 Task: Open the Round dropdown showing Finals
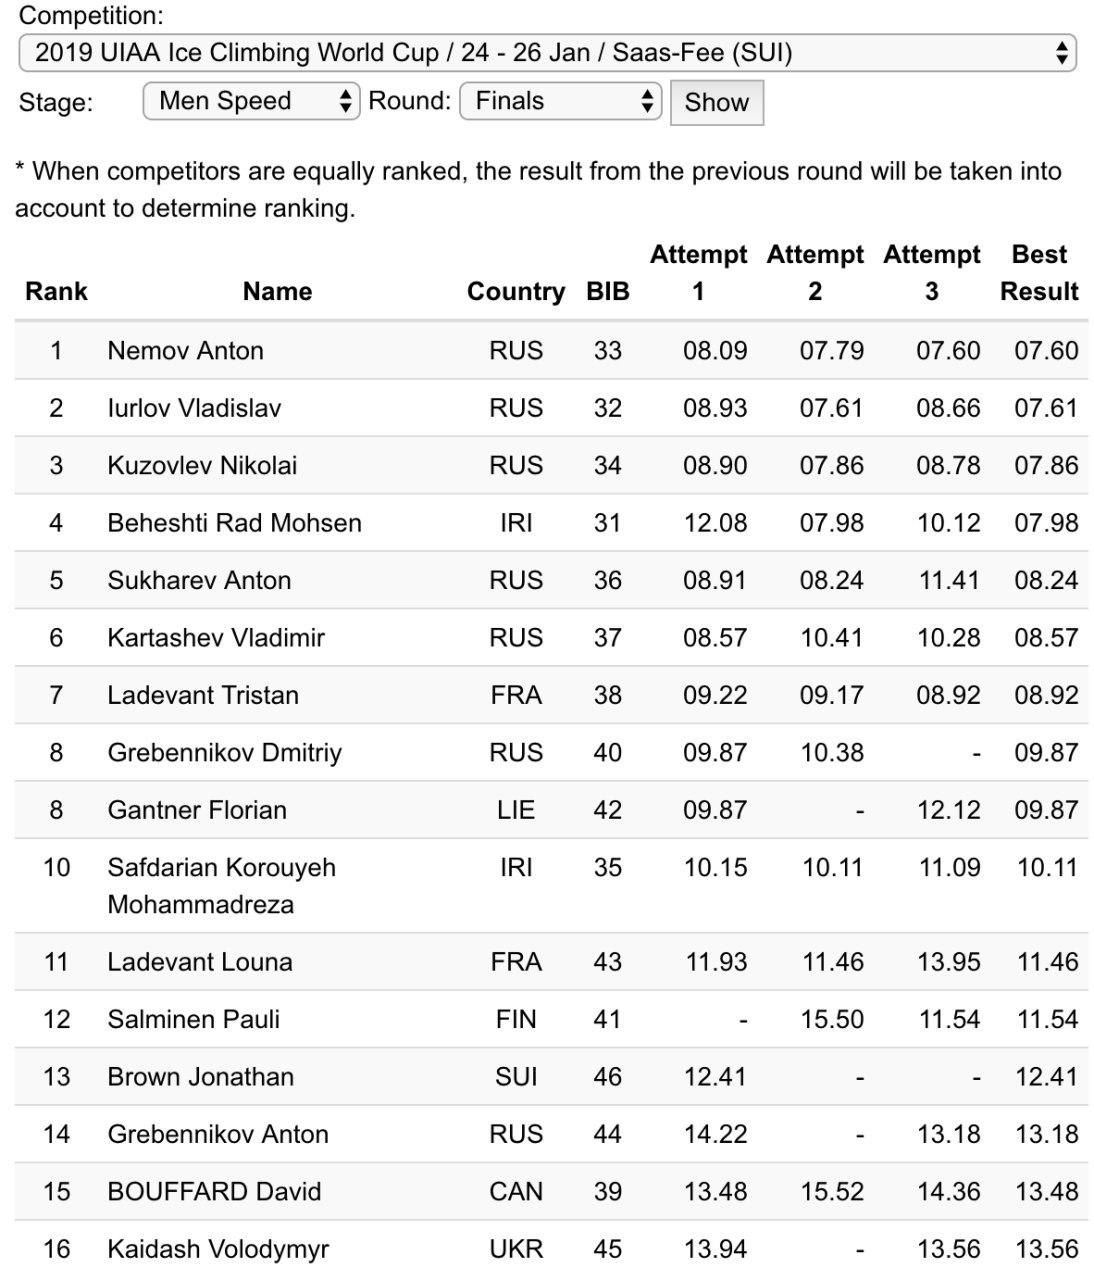coord(560,101)
